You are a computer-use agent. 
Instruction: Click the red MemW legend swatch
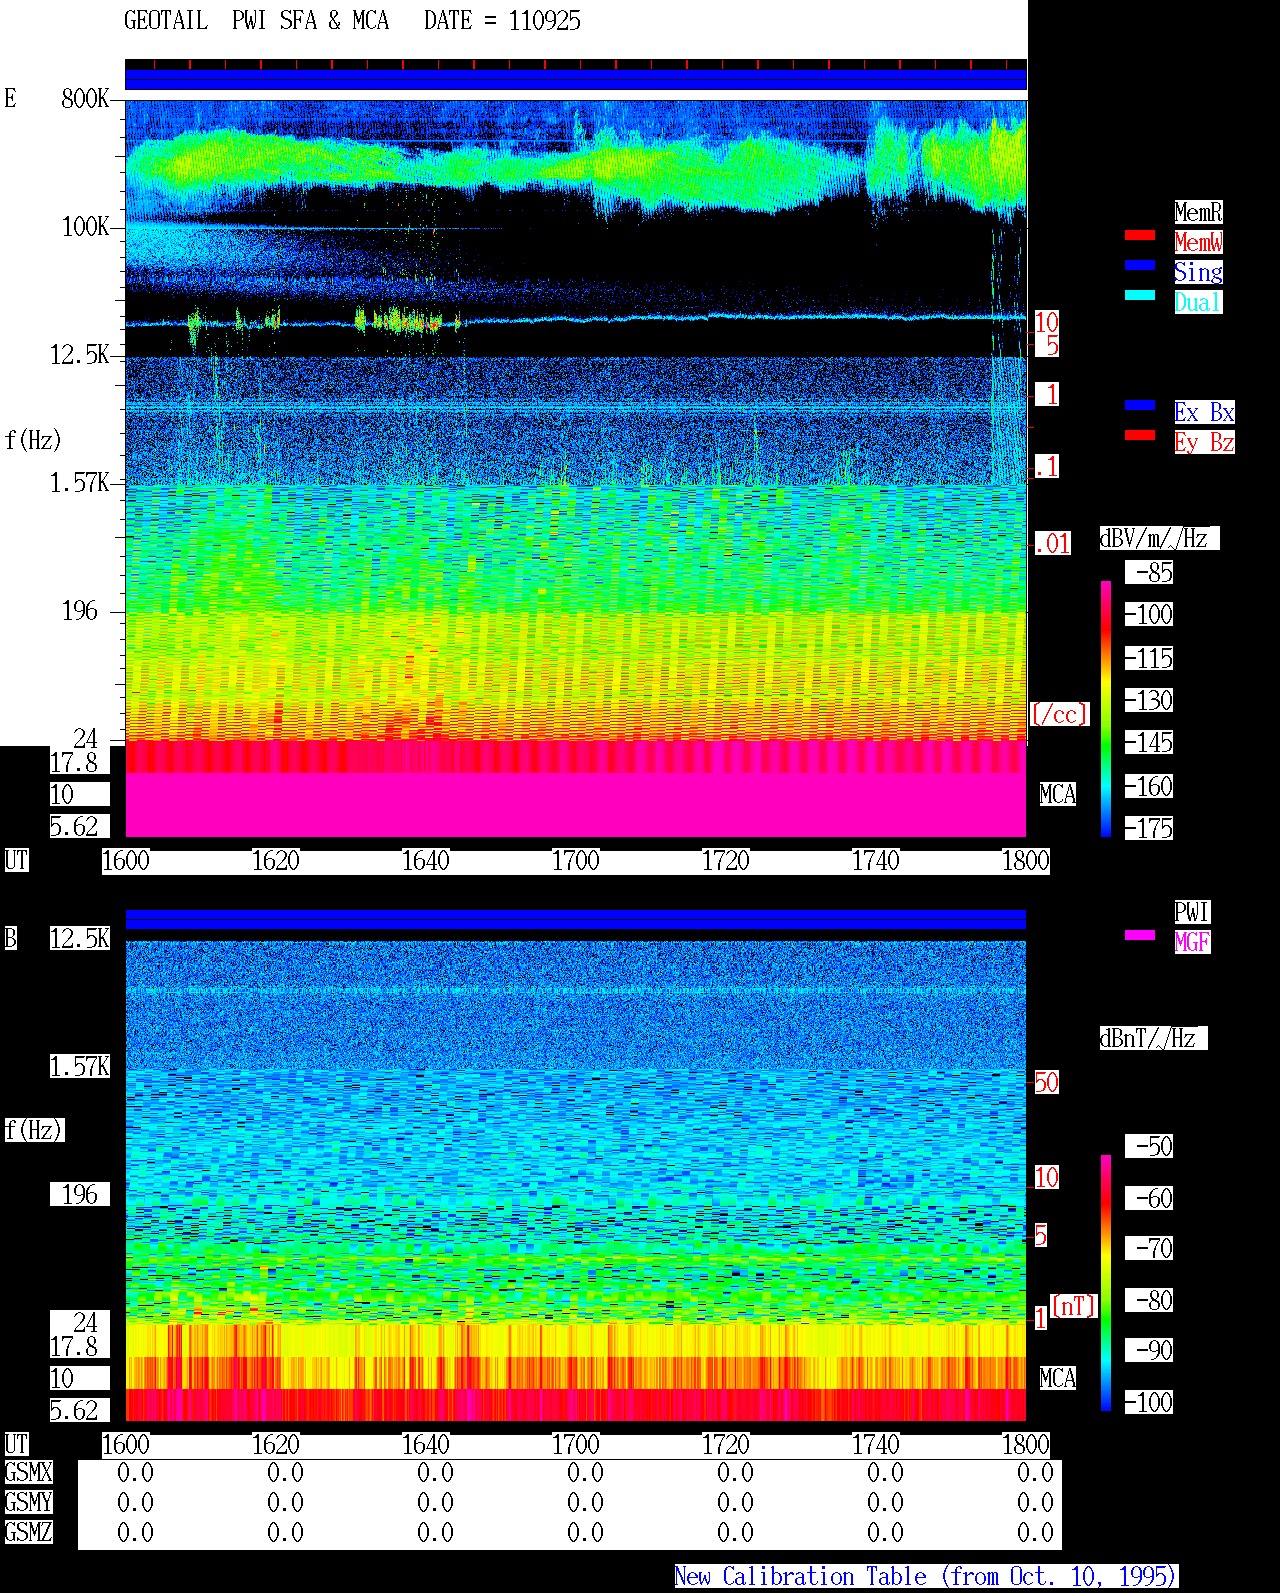[x=1140, y=236]
